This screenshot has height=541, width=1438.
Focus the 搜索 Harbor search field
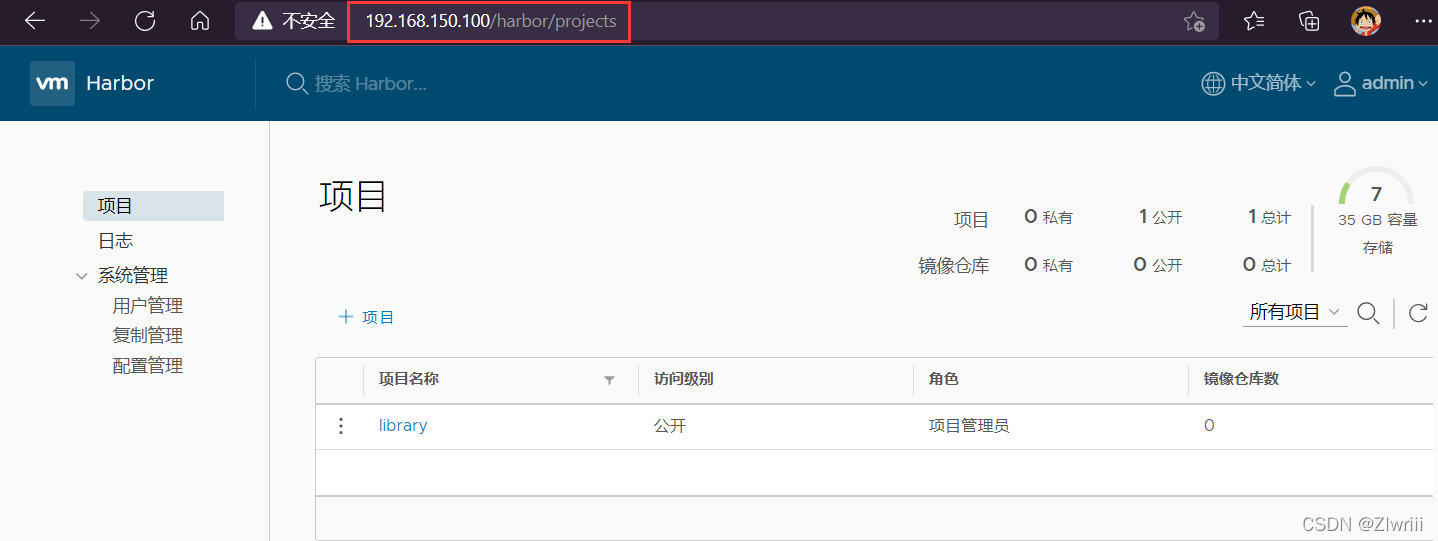371,84
